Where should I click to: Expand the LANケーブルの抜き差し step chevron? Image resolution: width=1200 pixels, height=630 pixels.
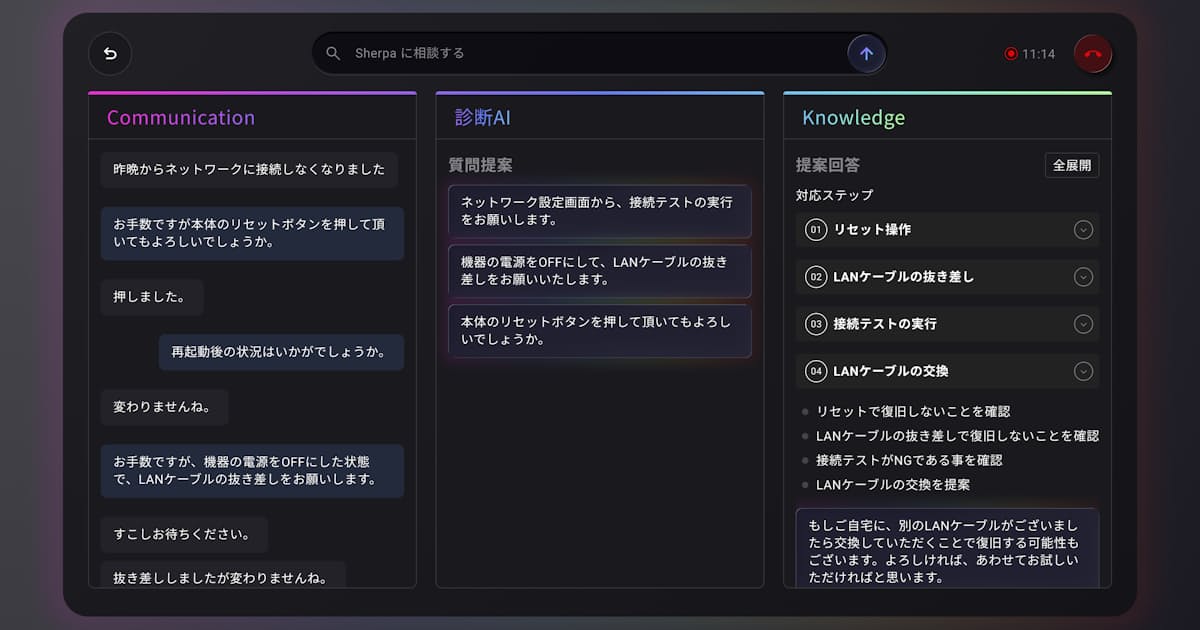click(x=1083, y=277)
